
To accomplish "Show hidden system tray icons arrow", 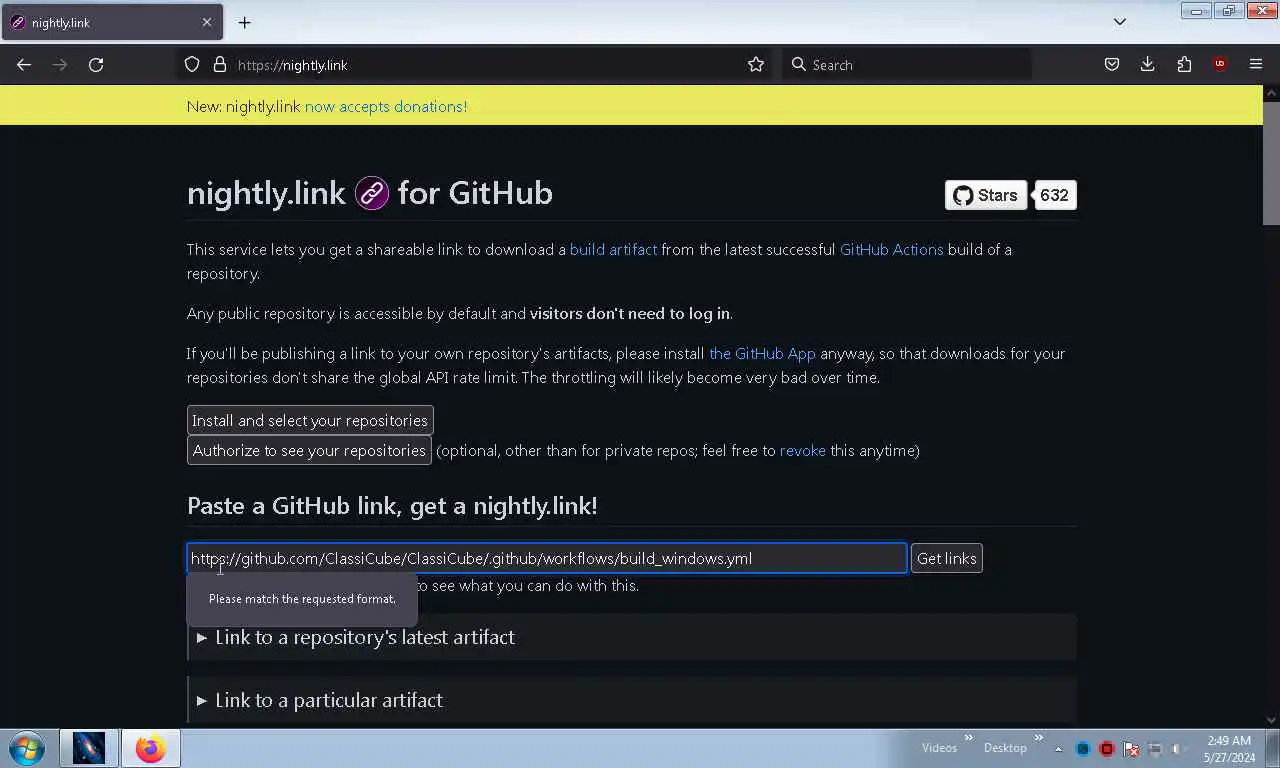I will (x=1058, y=749).
